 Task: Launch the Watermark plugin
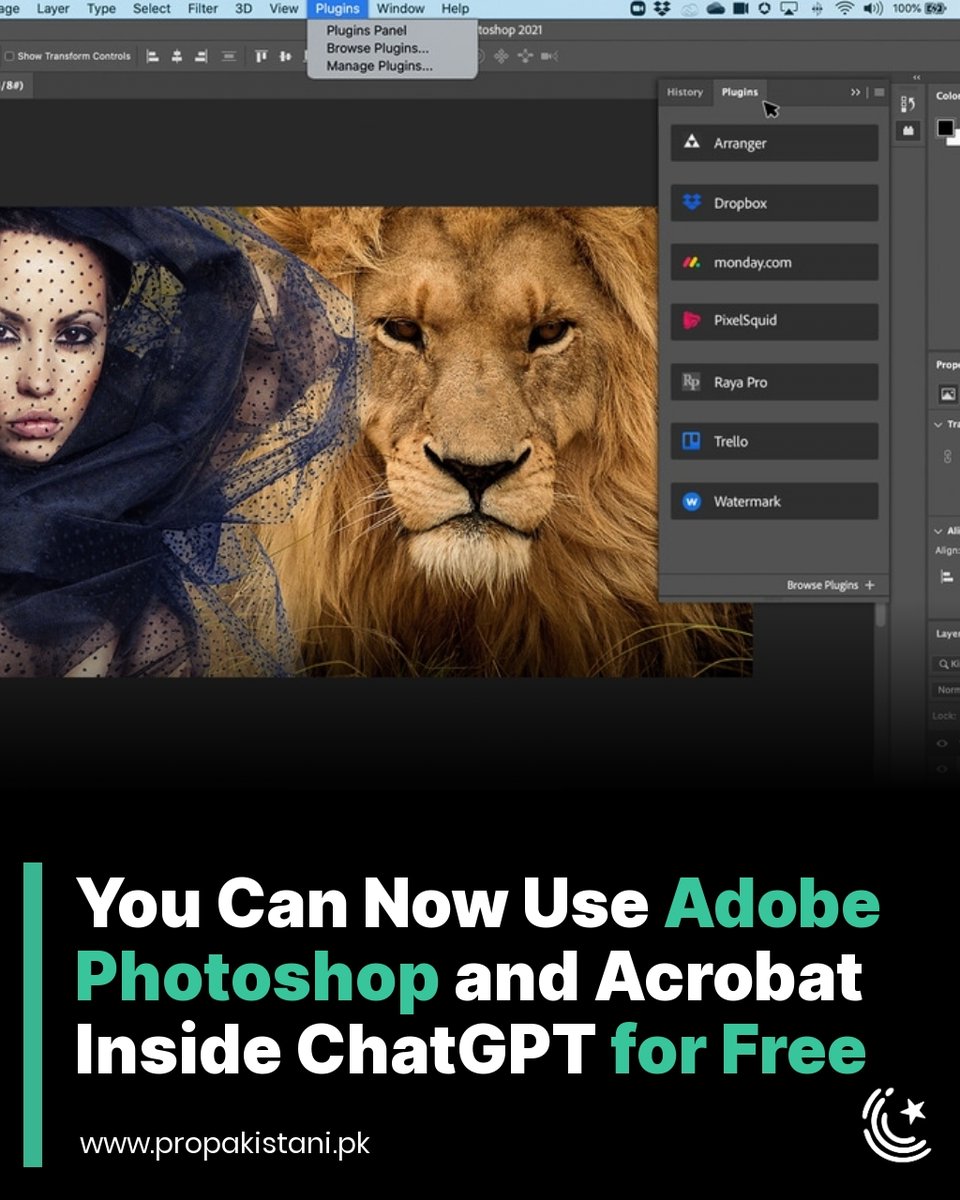(774, 501)
